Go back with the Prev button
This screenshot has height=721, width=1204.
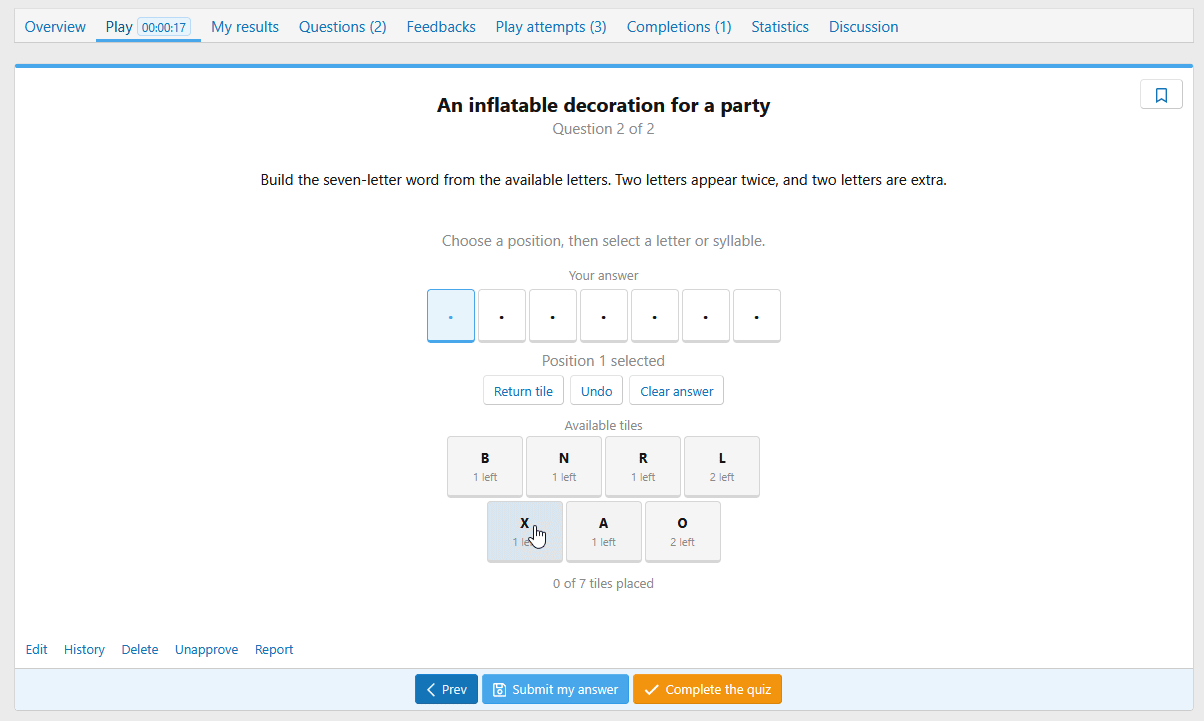(x=446, y=689)
